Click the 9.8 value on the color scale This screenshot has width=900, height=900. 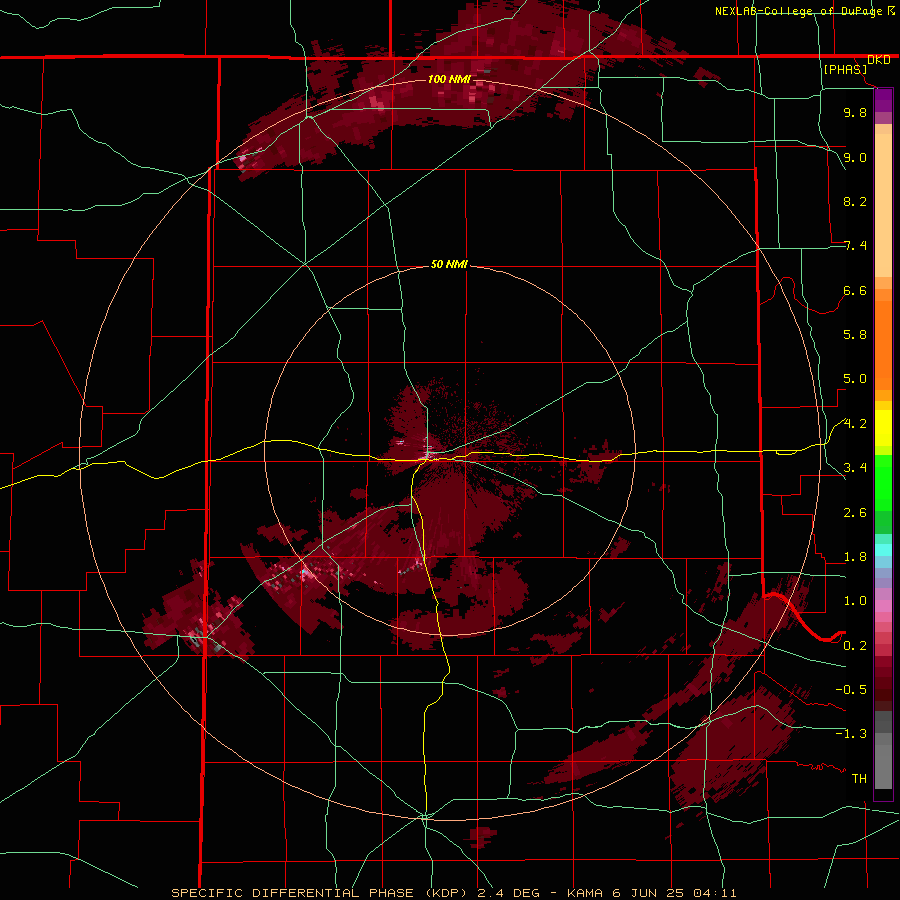click(x=855, y=113)
